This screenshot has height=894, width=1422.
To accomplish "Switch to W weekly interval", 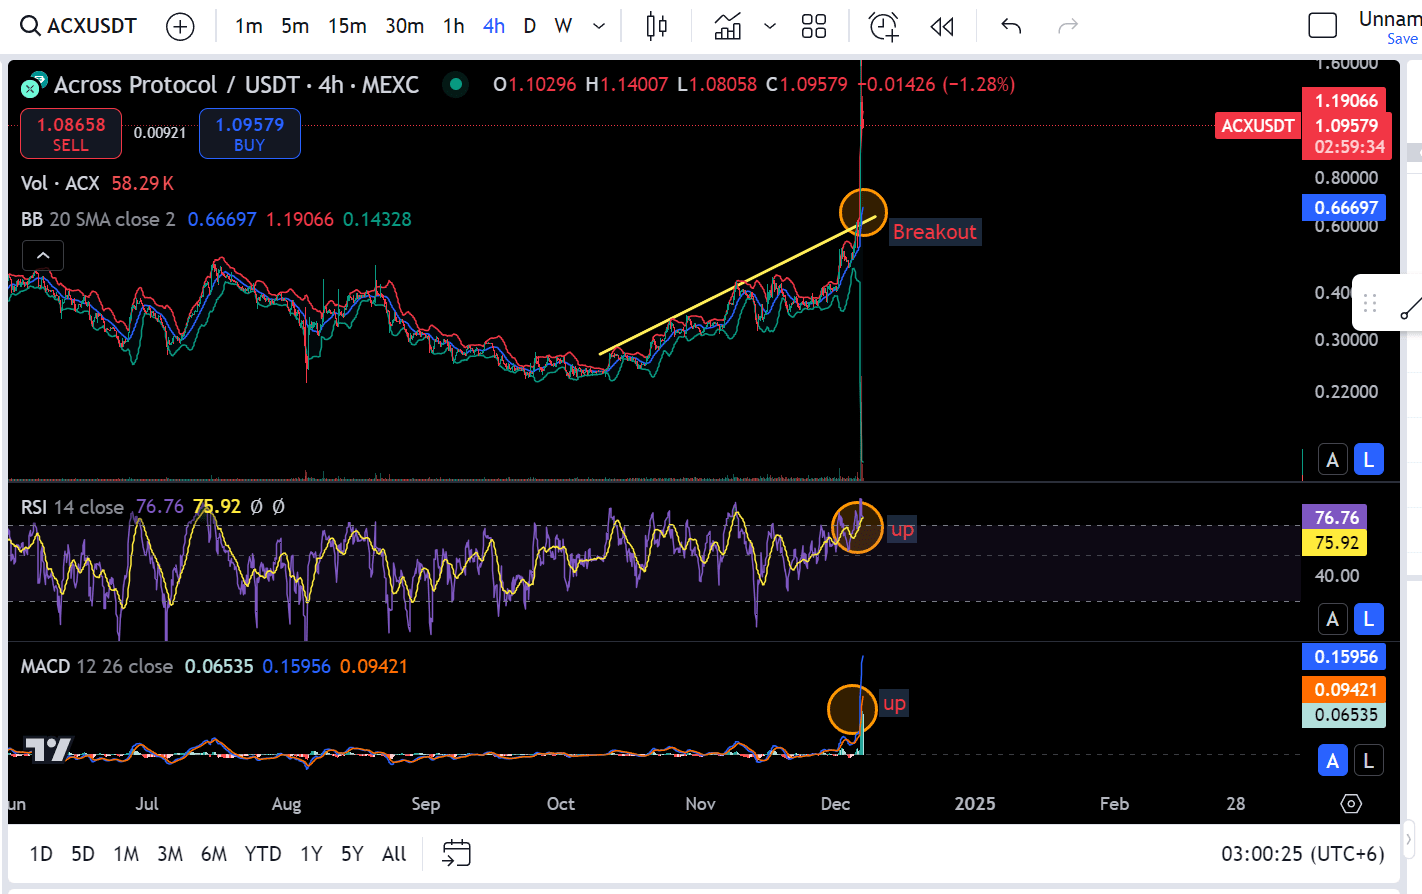I will coord(563,26).
